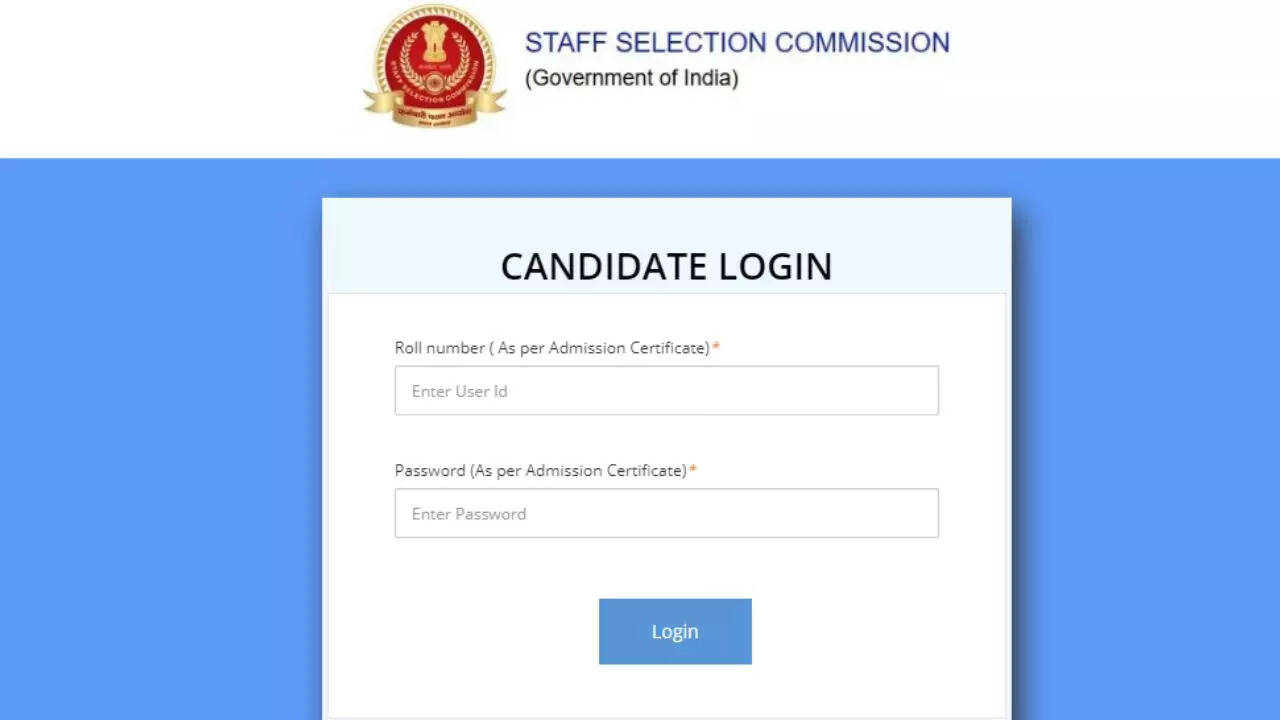Click the light header strip above CANDIDATE LOGIN
The height and width of the screenshot is (720, 1280).
pos(666,220)
